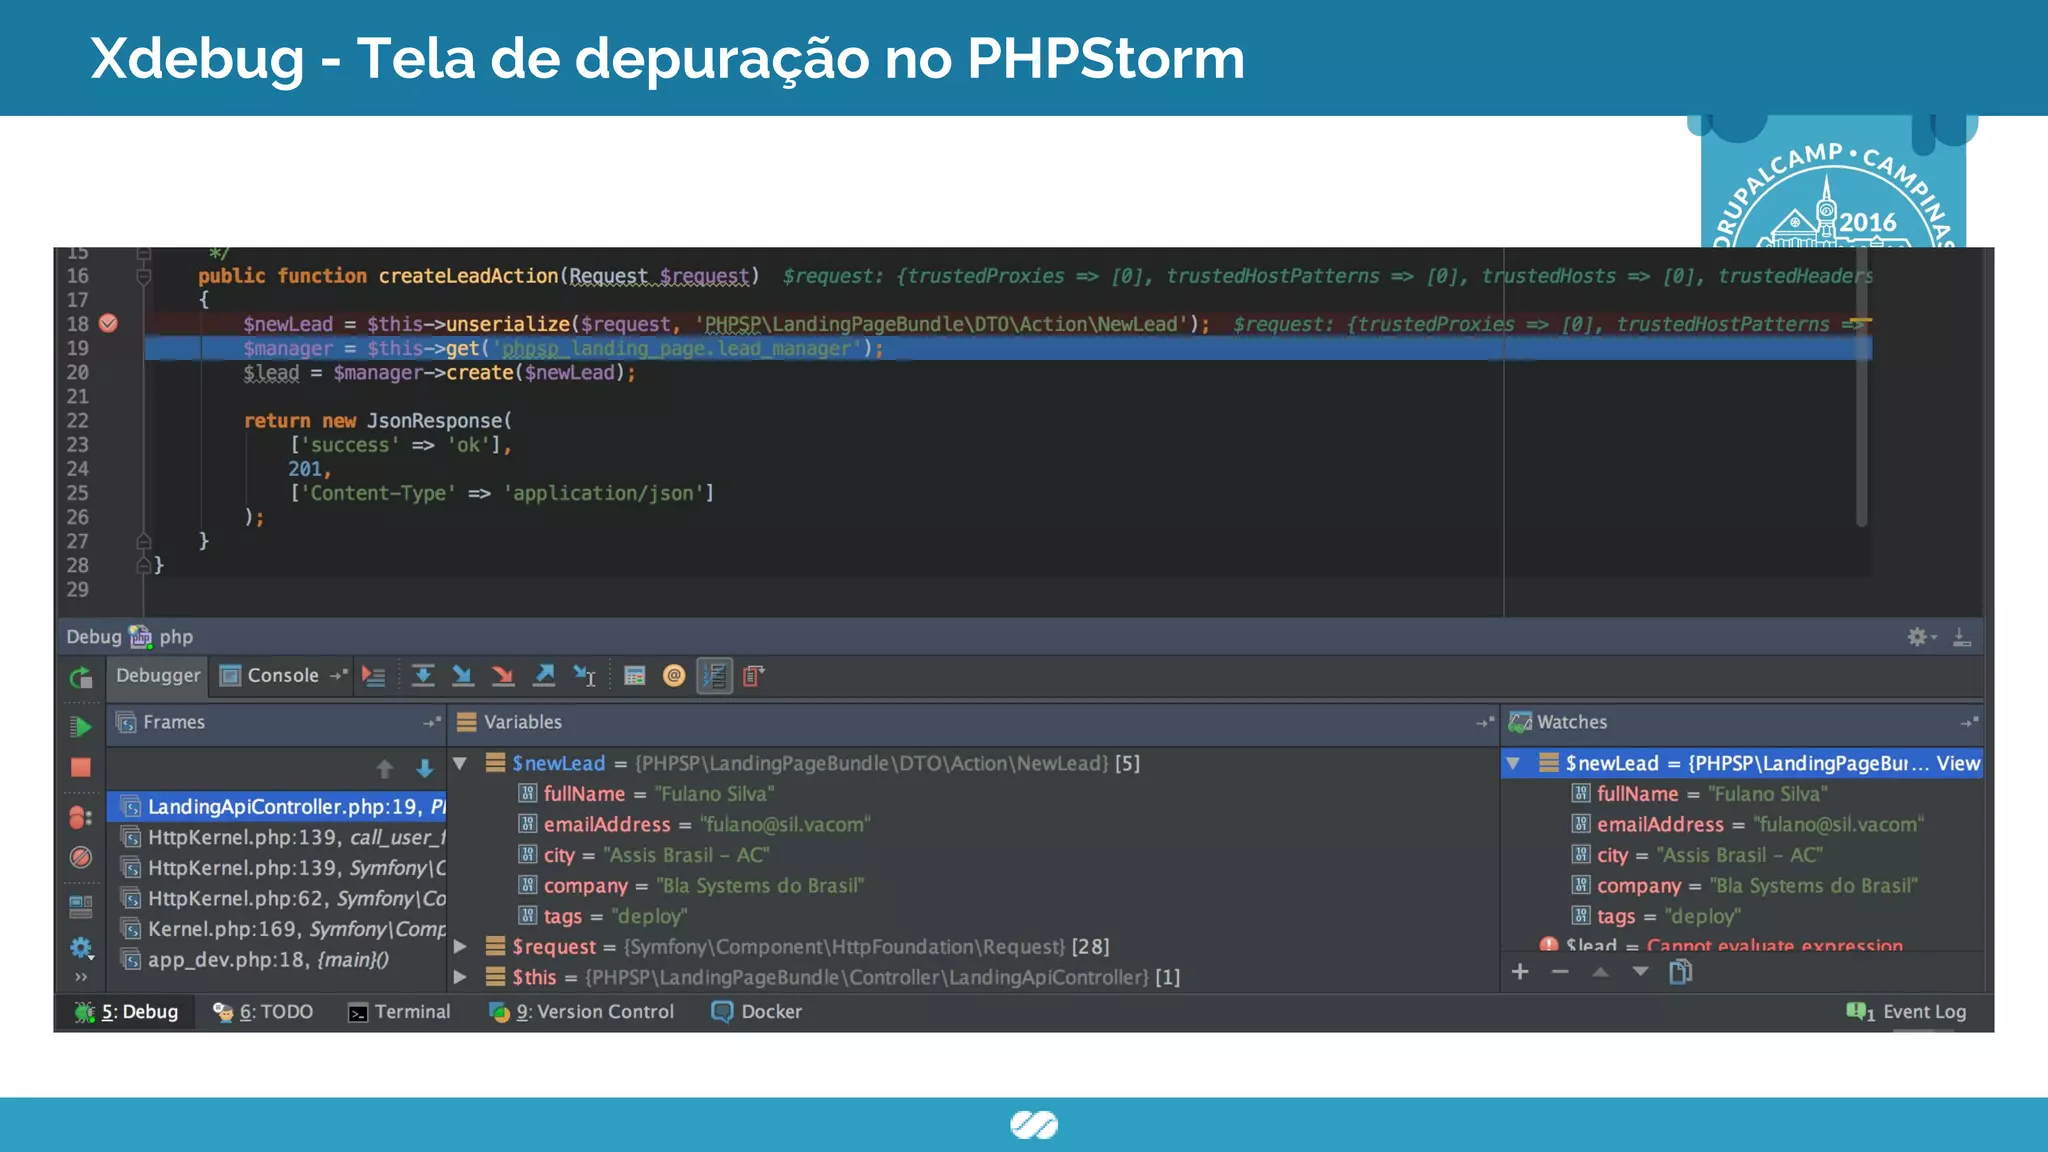This screenshot has width=2048, height=1152.
Task: Click the Restore Layout icon in the debug sidebar
Action: coord(81,907)
